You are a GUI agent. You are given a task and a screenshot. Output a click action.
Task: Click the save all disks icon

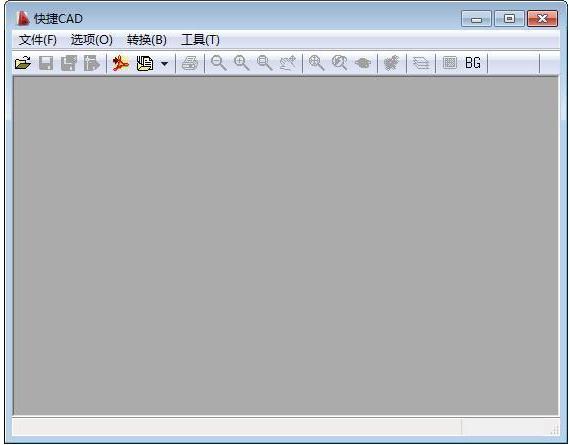pos(69,63)
